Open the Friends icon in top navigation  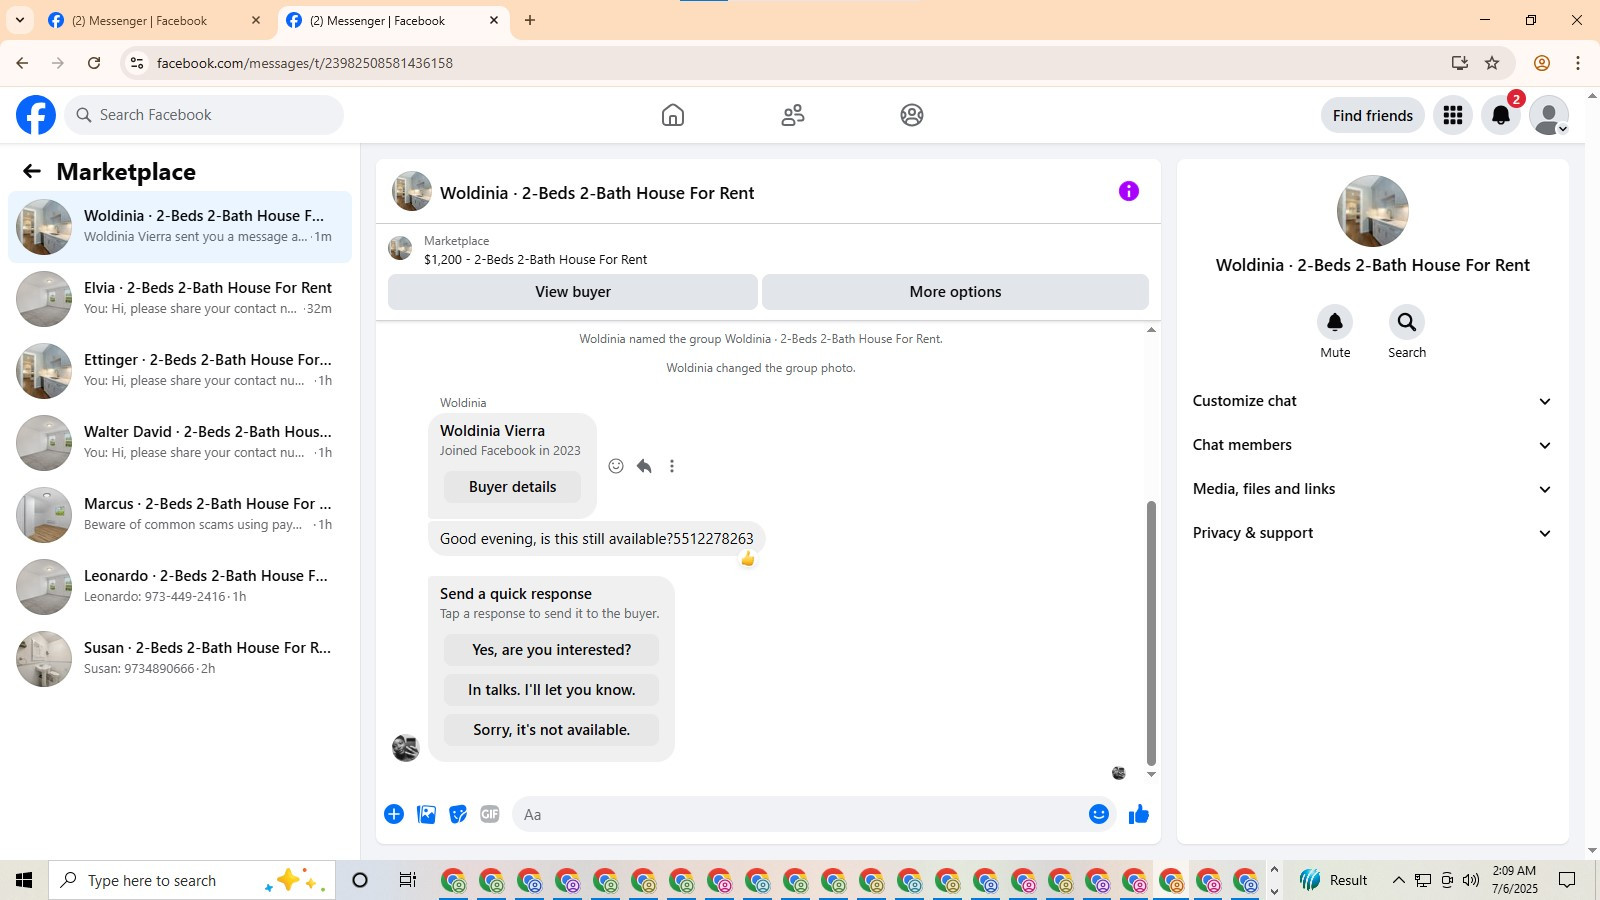(x=793, y=115)
